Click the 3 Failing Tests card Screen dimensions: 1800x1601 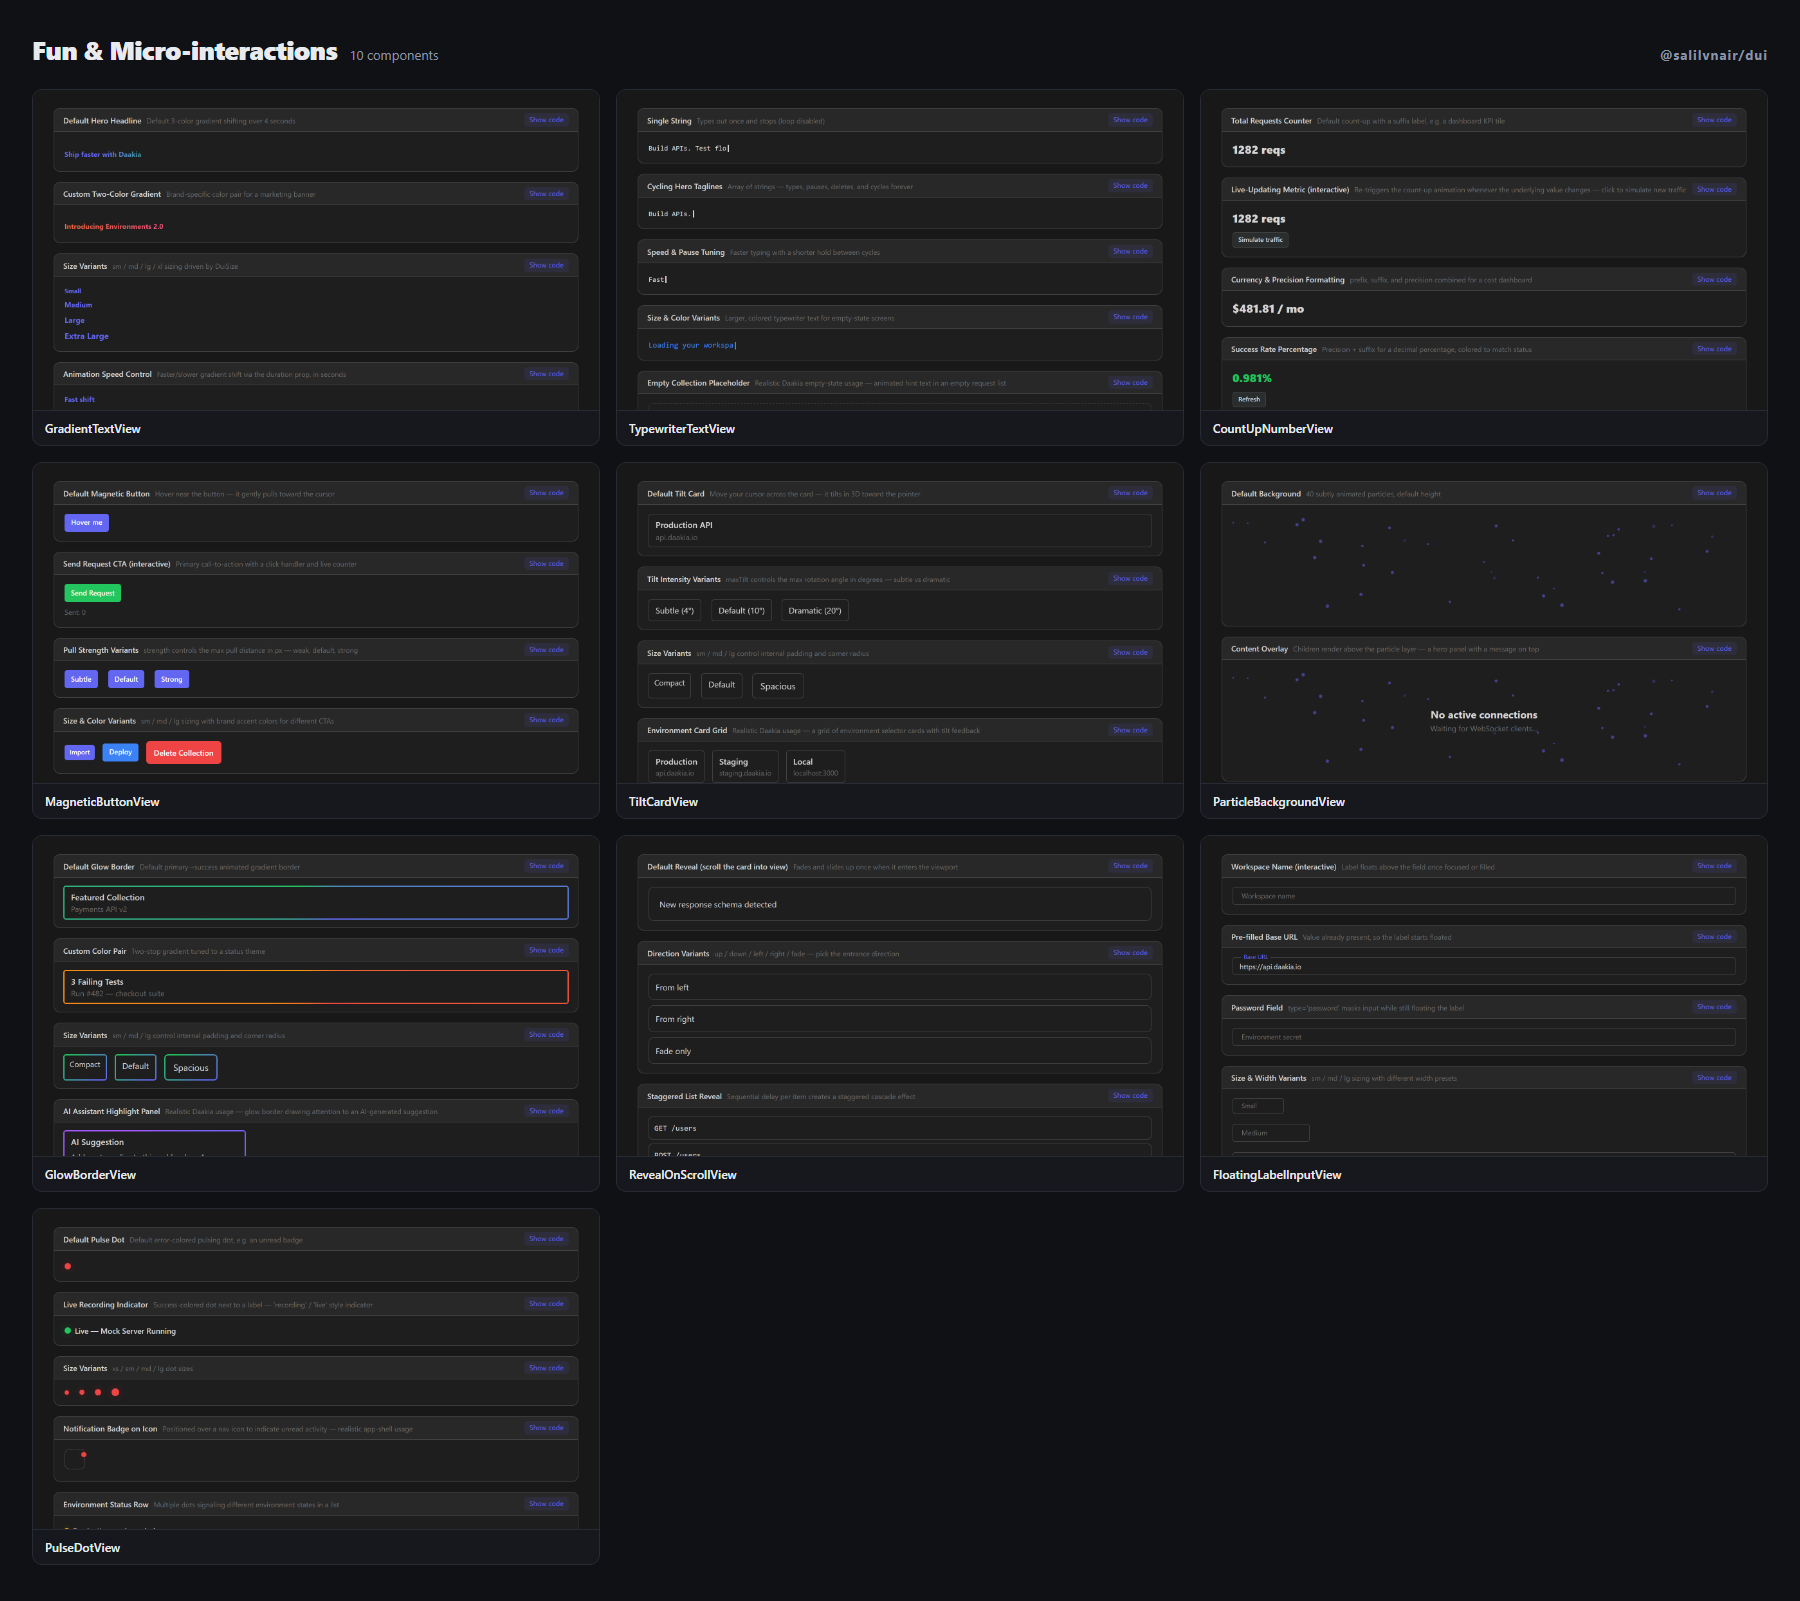tap(316, 987)
